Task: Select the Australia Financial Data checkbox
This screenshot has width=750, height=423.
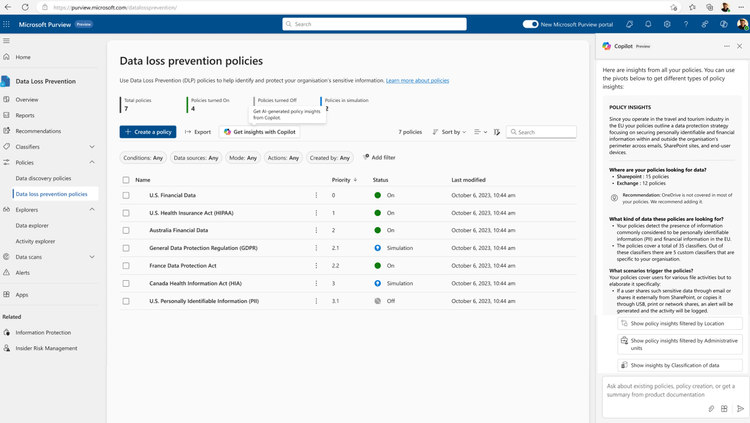Action: pos(126,230)
